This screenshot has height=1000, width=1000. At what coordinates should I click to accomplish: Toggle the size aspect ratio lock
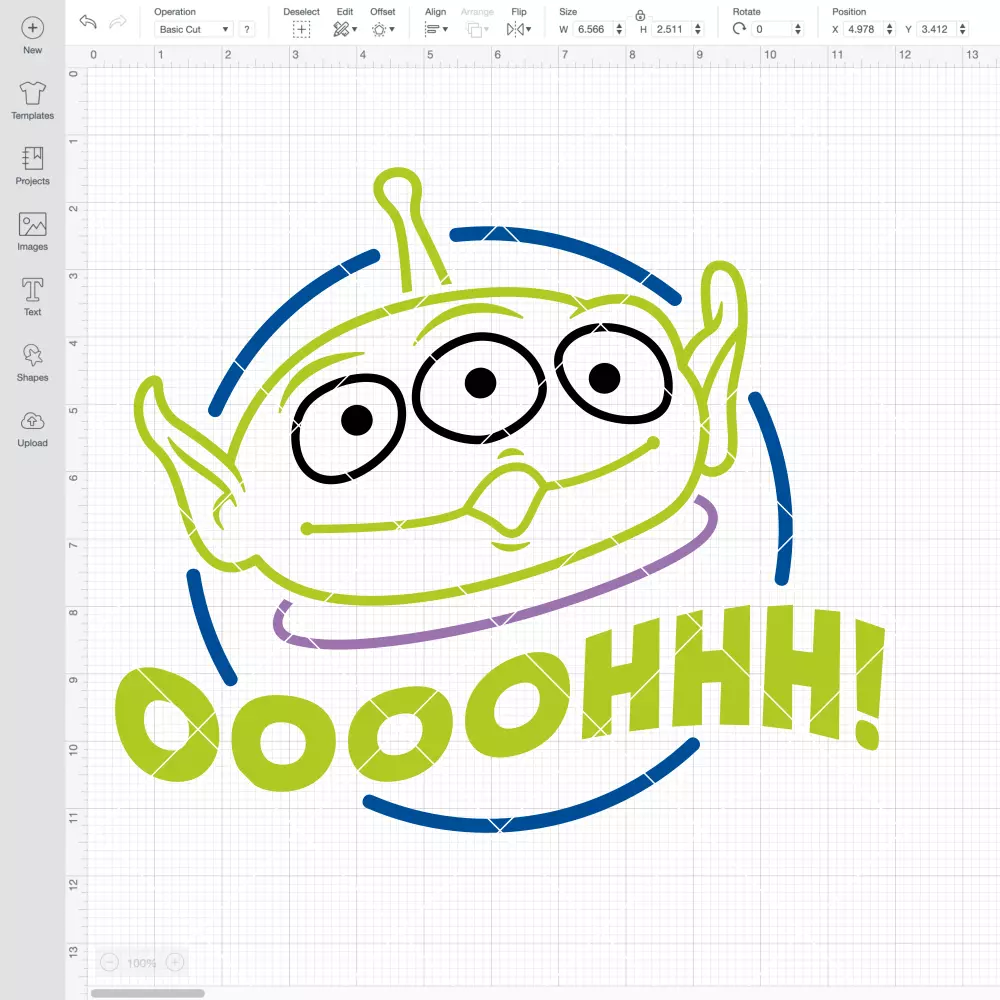click(640, 15)
